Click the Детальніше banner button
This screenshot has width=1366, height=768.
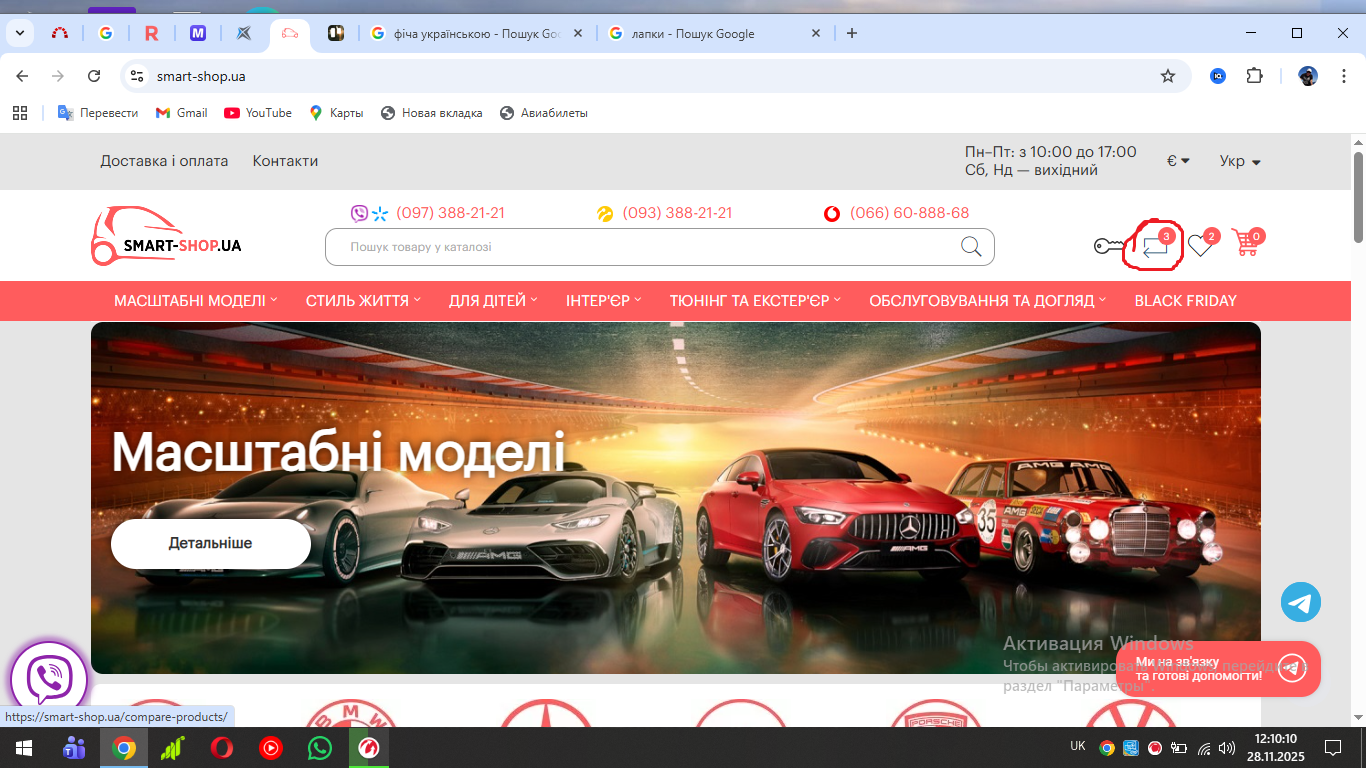coord(210,544)
